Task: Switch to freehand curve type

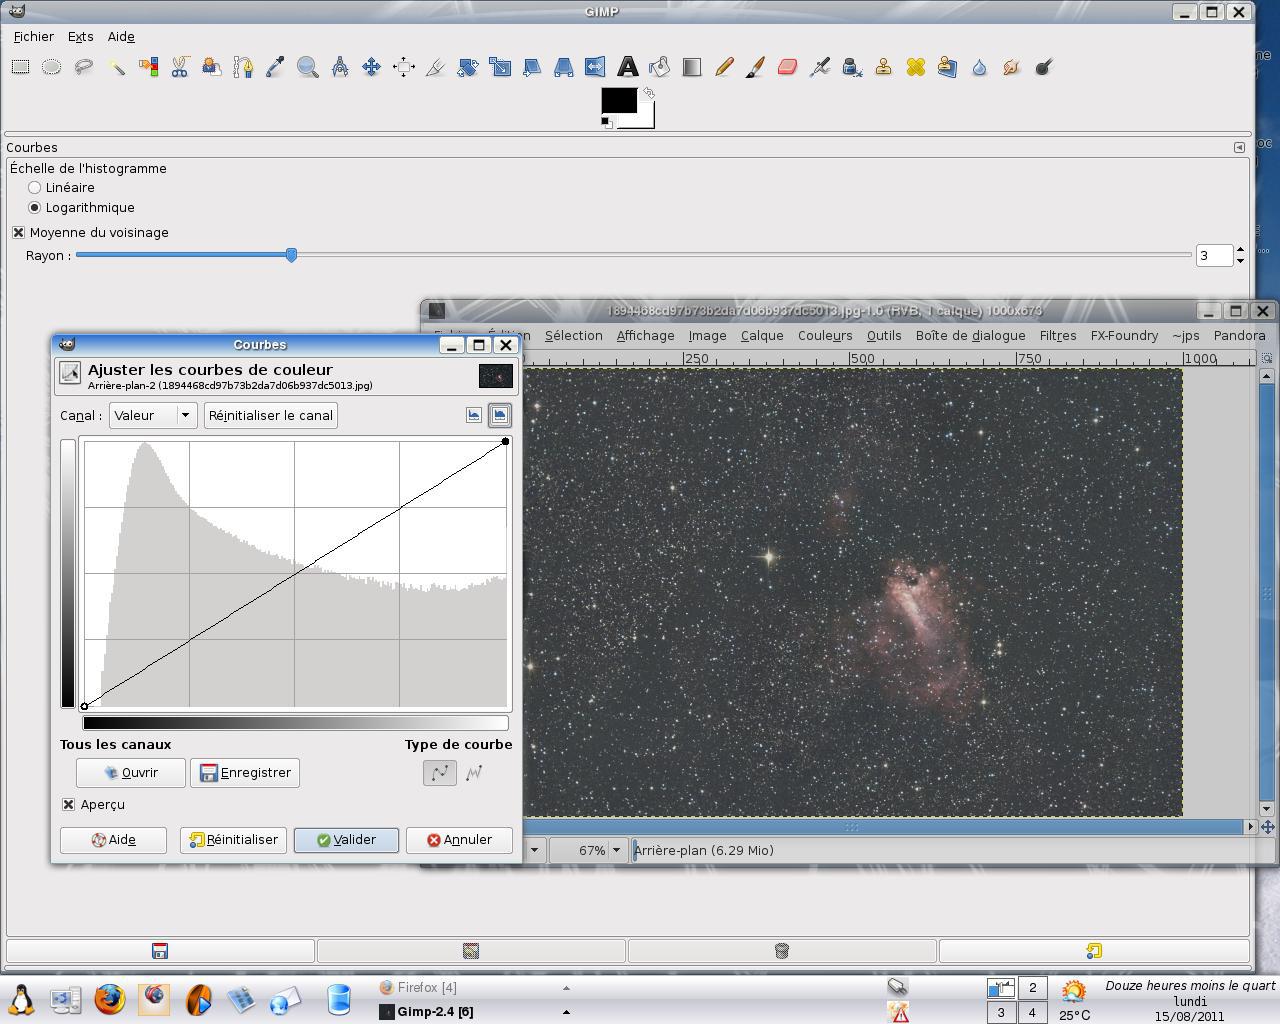Action: point(474,773)
